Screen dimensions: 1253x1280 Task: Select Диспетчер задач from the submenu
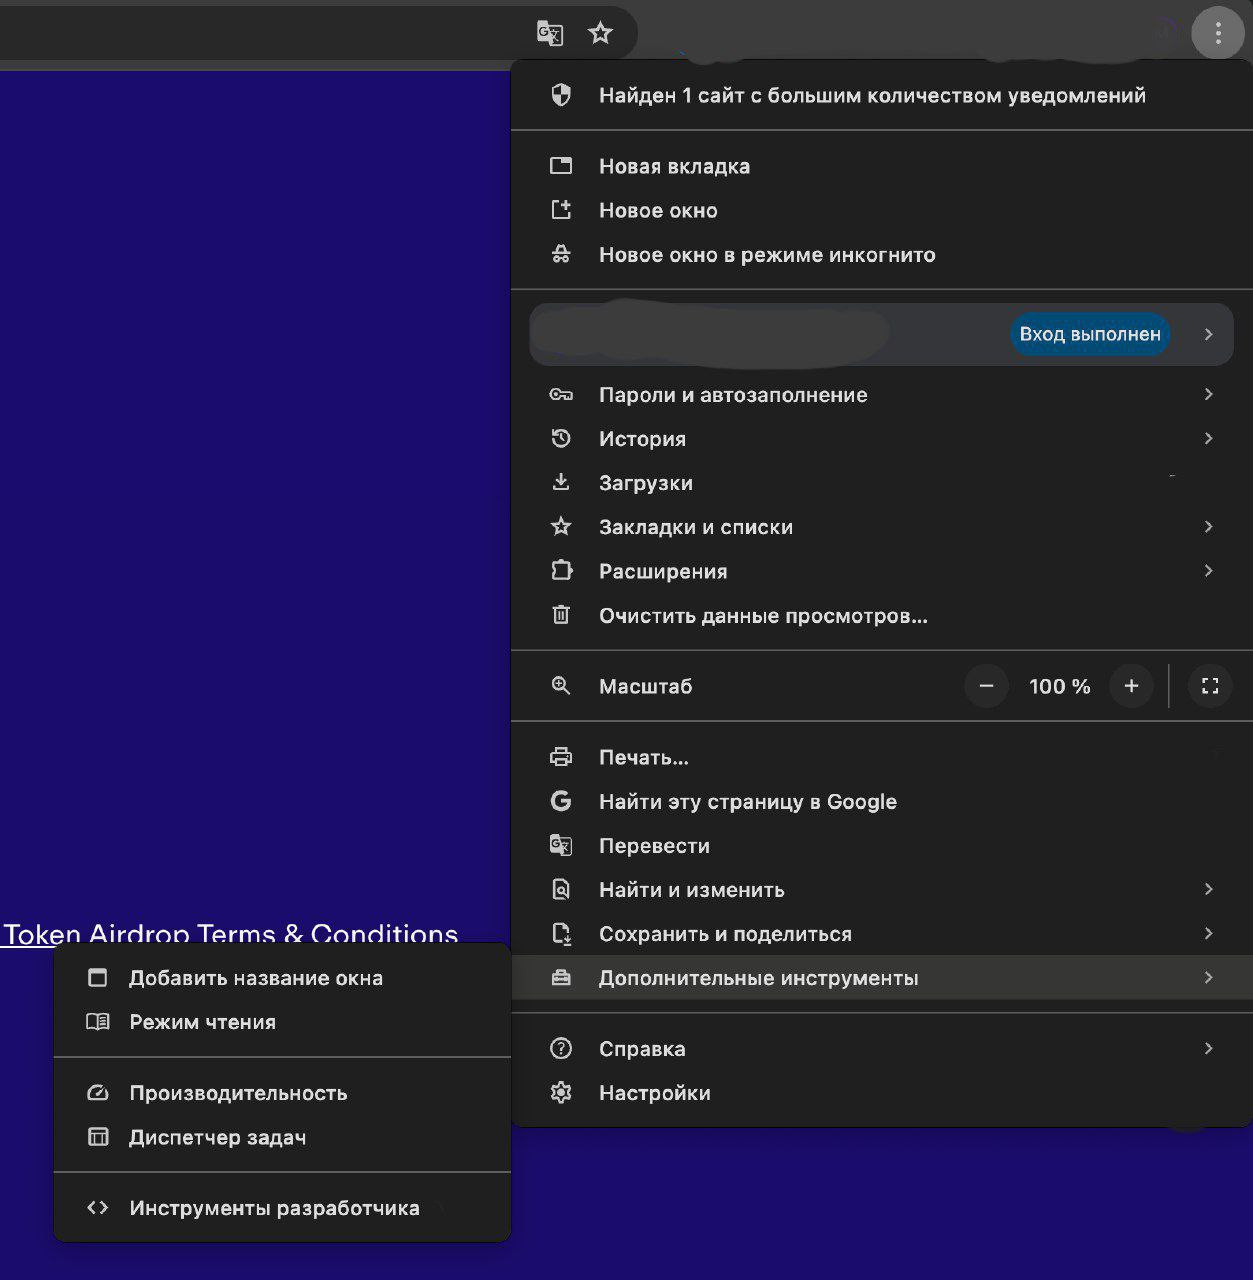217,1137
